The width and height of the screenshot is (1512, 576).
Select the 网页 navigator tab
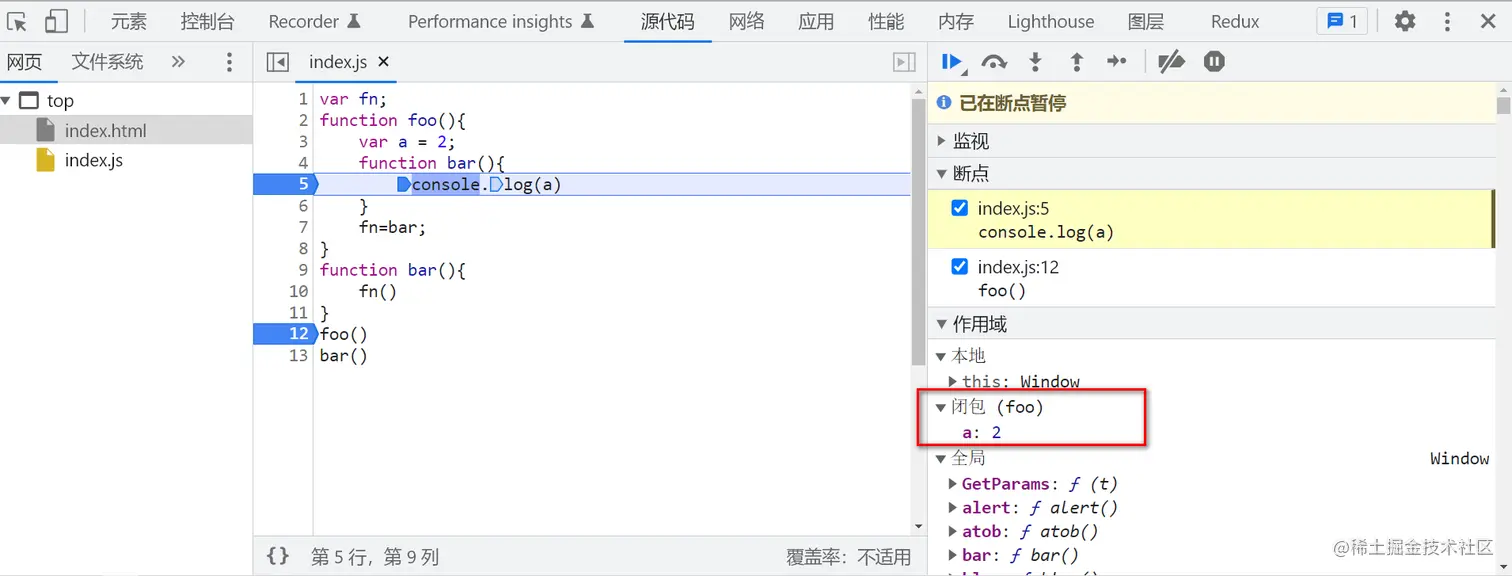coord(24,62)
